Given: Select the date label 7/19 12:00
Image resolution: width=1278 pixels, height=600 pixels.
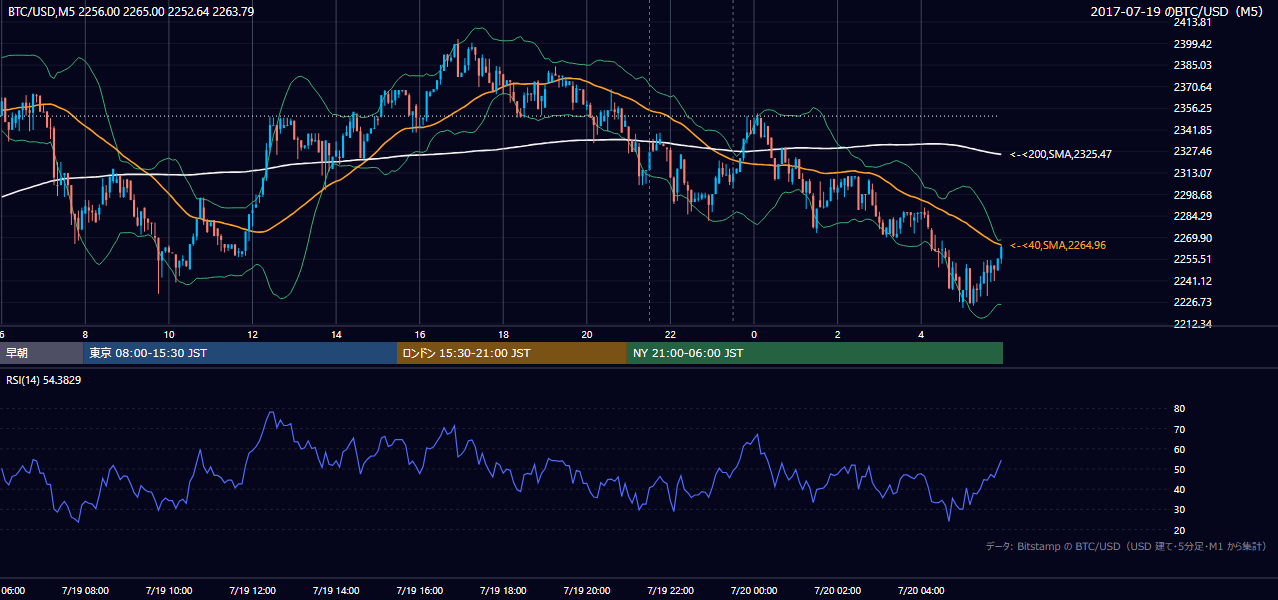Looking at the screenshot, I should pos(252,591).
